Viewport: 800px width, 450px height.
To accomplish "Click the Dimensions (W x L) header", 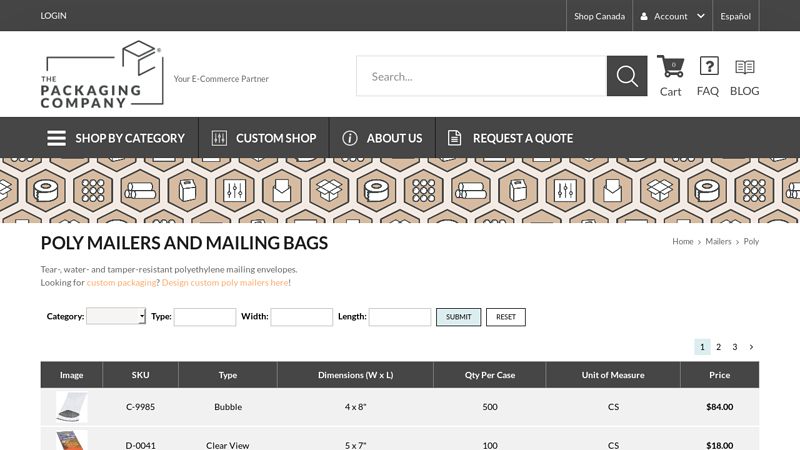I will coord(356,375).
